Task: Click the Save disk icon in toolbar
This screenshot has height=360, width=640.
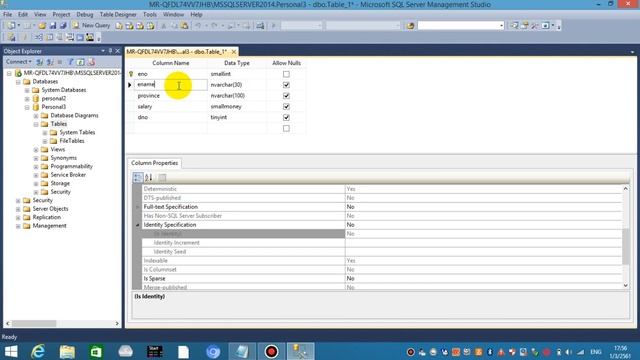Action: [x=53, y=26]
